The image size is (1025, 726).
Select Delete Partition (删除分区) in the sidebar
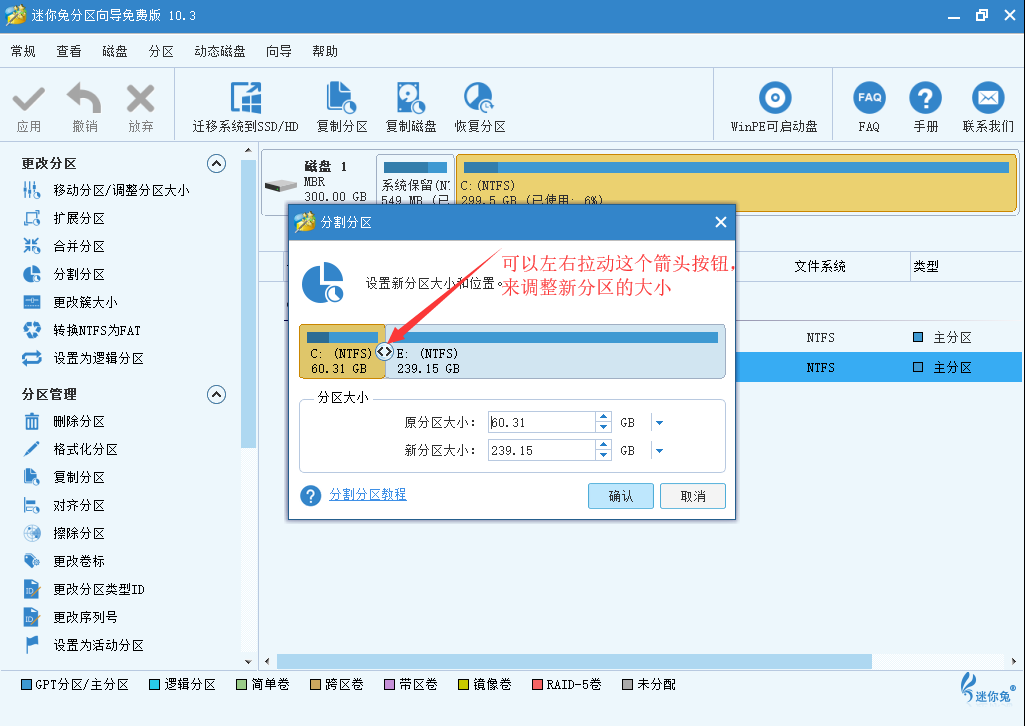tap(78, 421)
